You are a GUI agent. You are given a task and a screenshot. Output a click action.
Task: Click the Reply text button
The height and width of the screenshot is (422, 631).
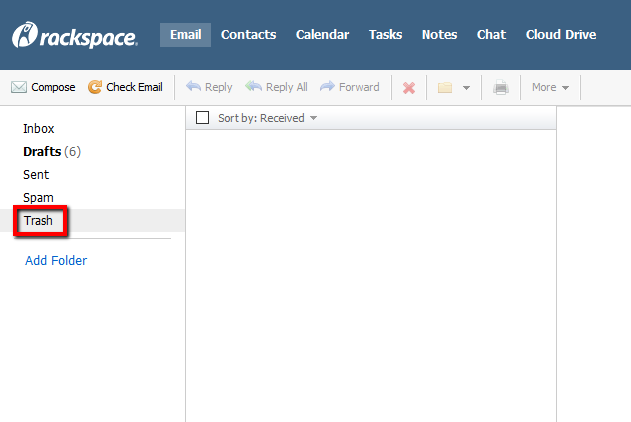click(x=219, y=87)
